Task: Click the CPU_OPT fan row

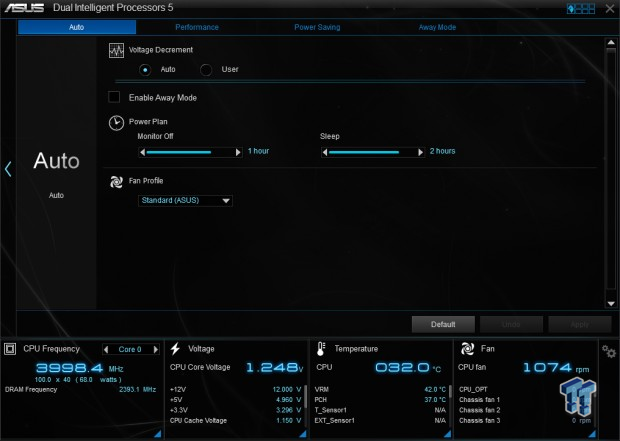Action: coord(525,390)
